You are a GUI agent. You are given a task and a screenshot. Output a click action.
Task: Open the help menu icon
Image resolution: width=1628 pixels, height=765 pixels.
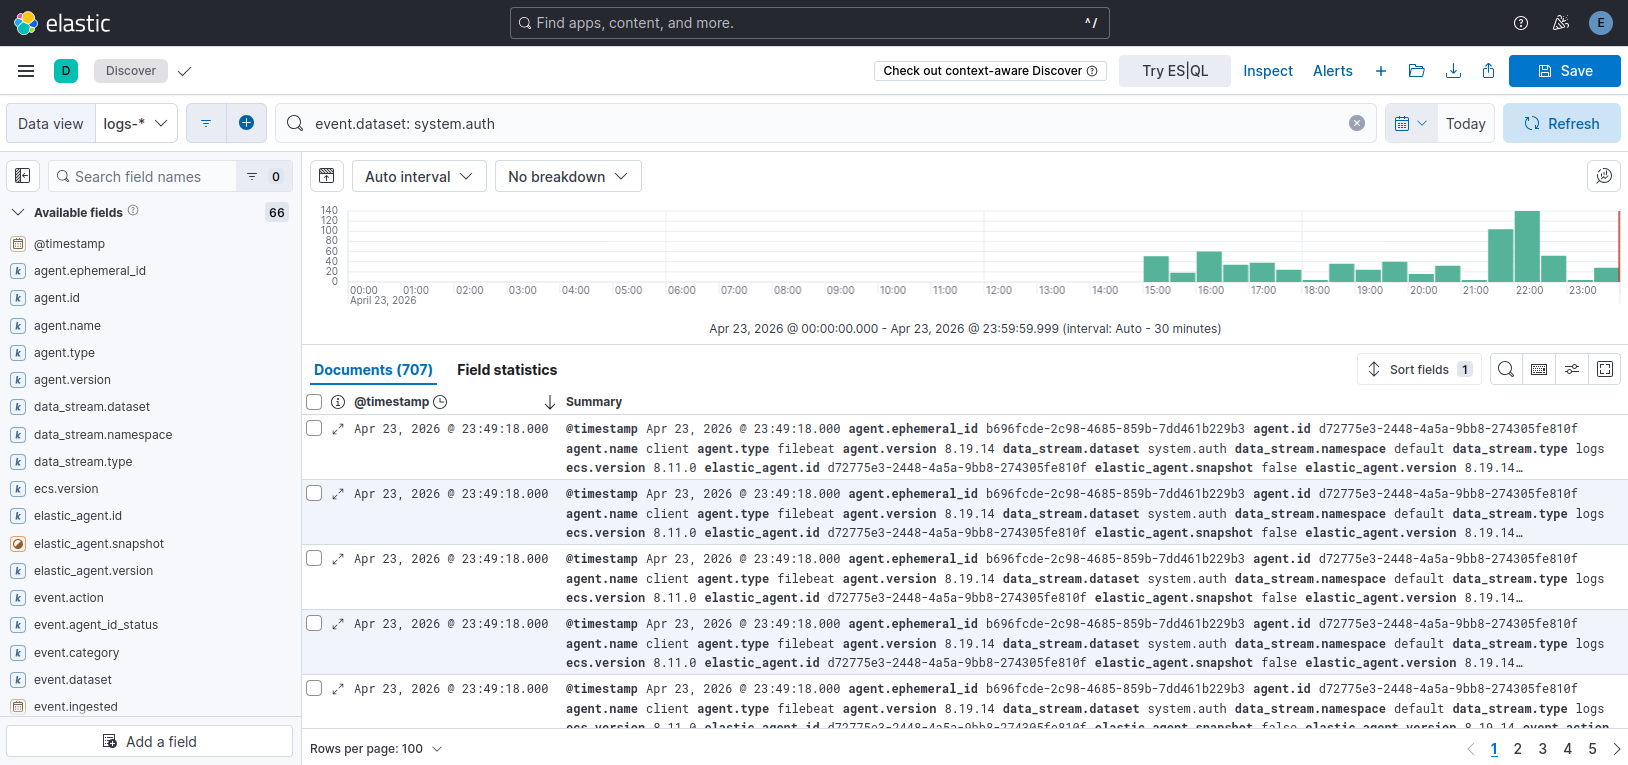click(x=1520, y=23)
